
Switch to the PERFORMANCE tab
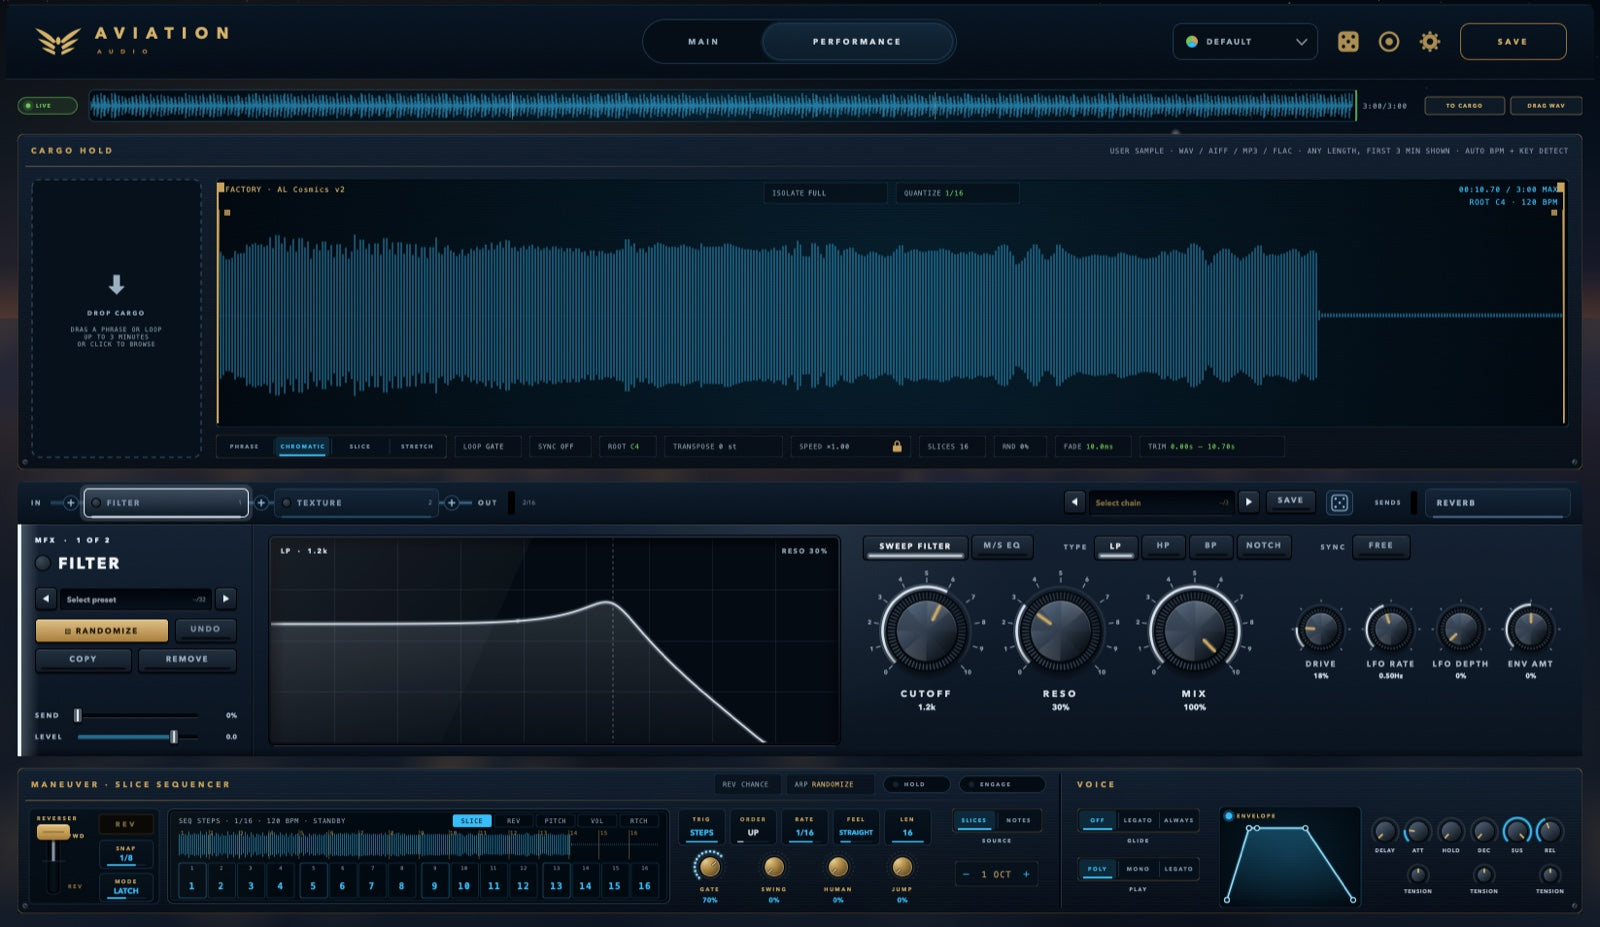tap(857, 42)
